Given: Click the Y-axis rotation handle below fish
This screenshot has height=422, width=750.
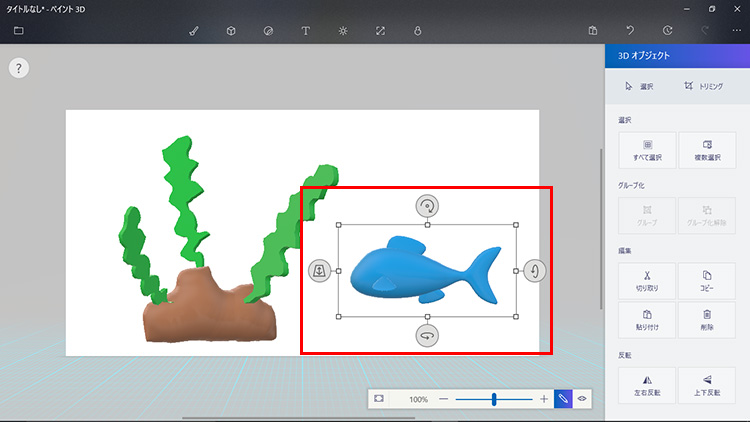Looking at the screenshot, I should click(427, 335).
